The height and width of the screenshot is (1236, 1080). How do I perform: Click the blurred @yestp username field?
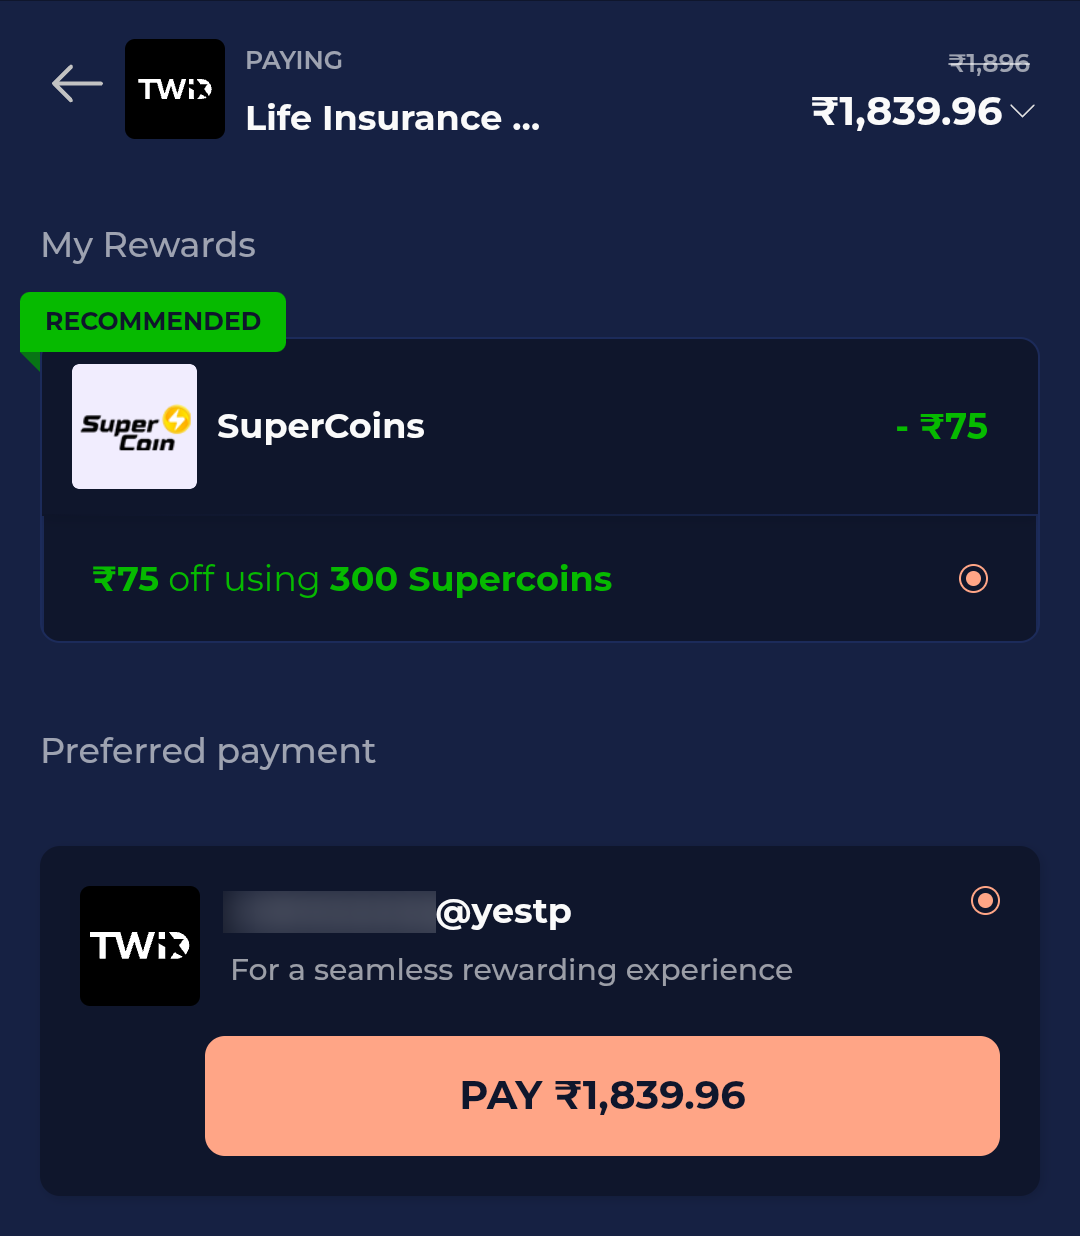(330, 910)
